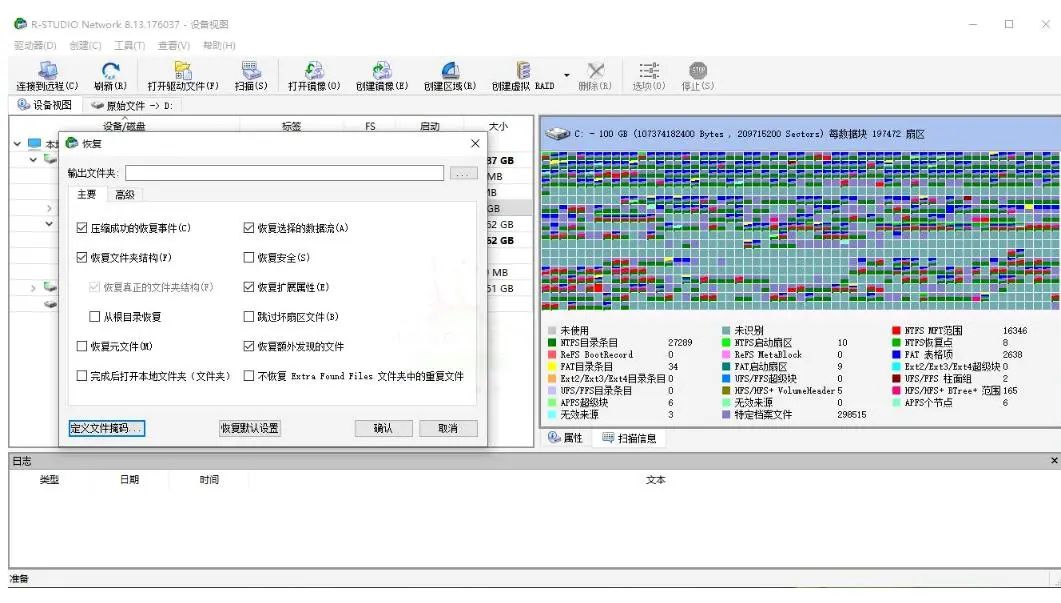
Task: Collapse the first disk tree node
Action: tap(32, 160)
